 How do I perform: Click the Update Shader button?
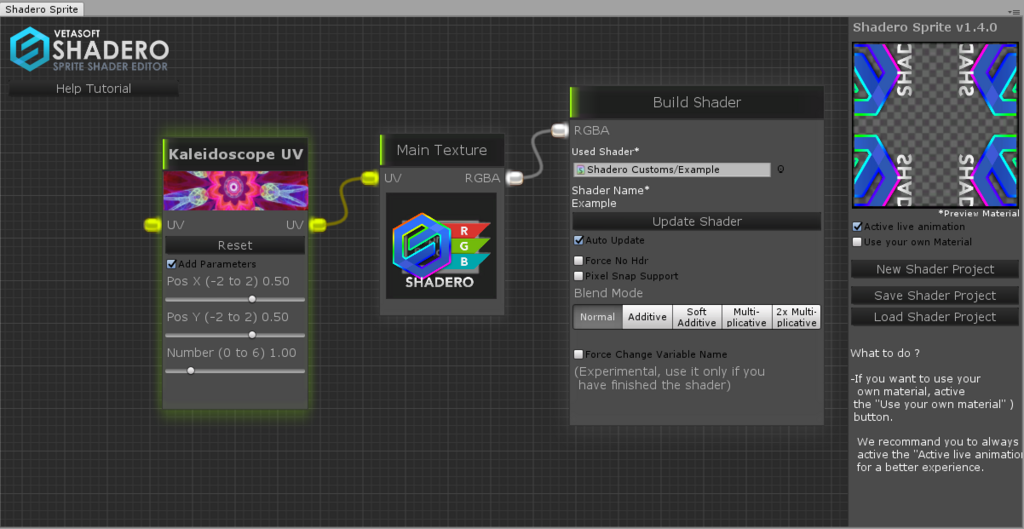(x=697, y=221)
